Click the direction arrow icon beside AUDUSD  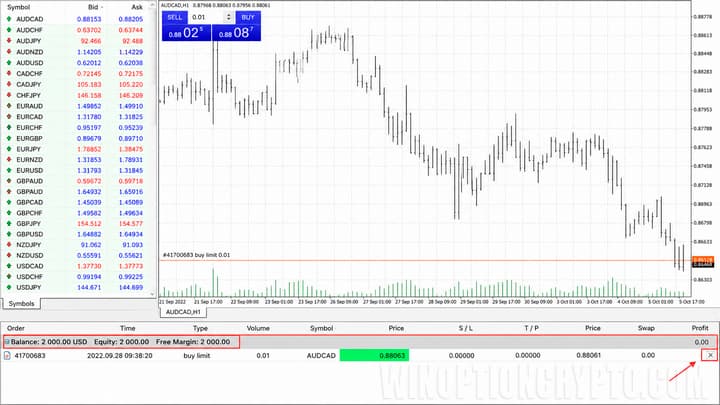pyautogui.click(x=9, y=62)
